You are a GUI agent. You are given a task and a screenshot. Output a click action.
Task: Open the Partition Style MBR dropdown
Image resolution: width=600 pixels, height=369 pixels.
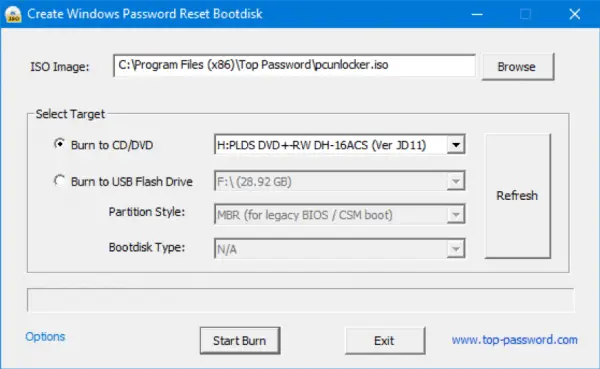click(456, 215)
